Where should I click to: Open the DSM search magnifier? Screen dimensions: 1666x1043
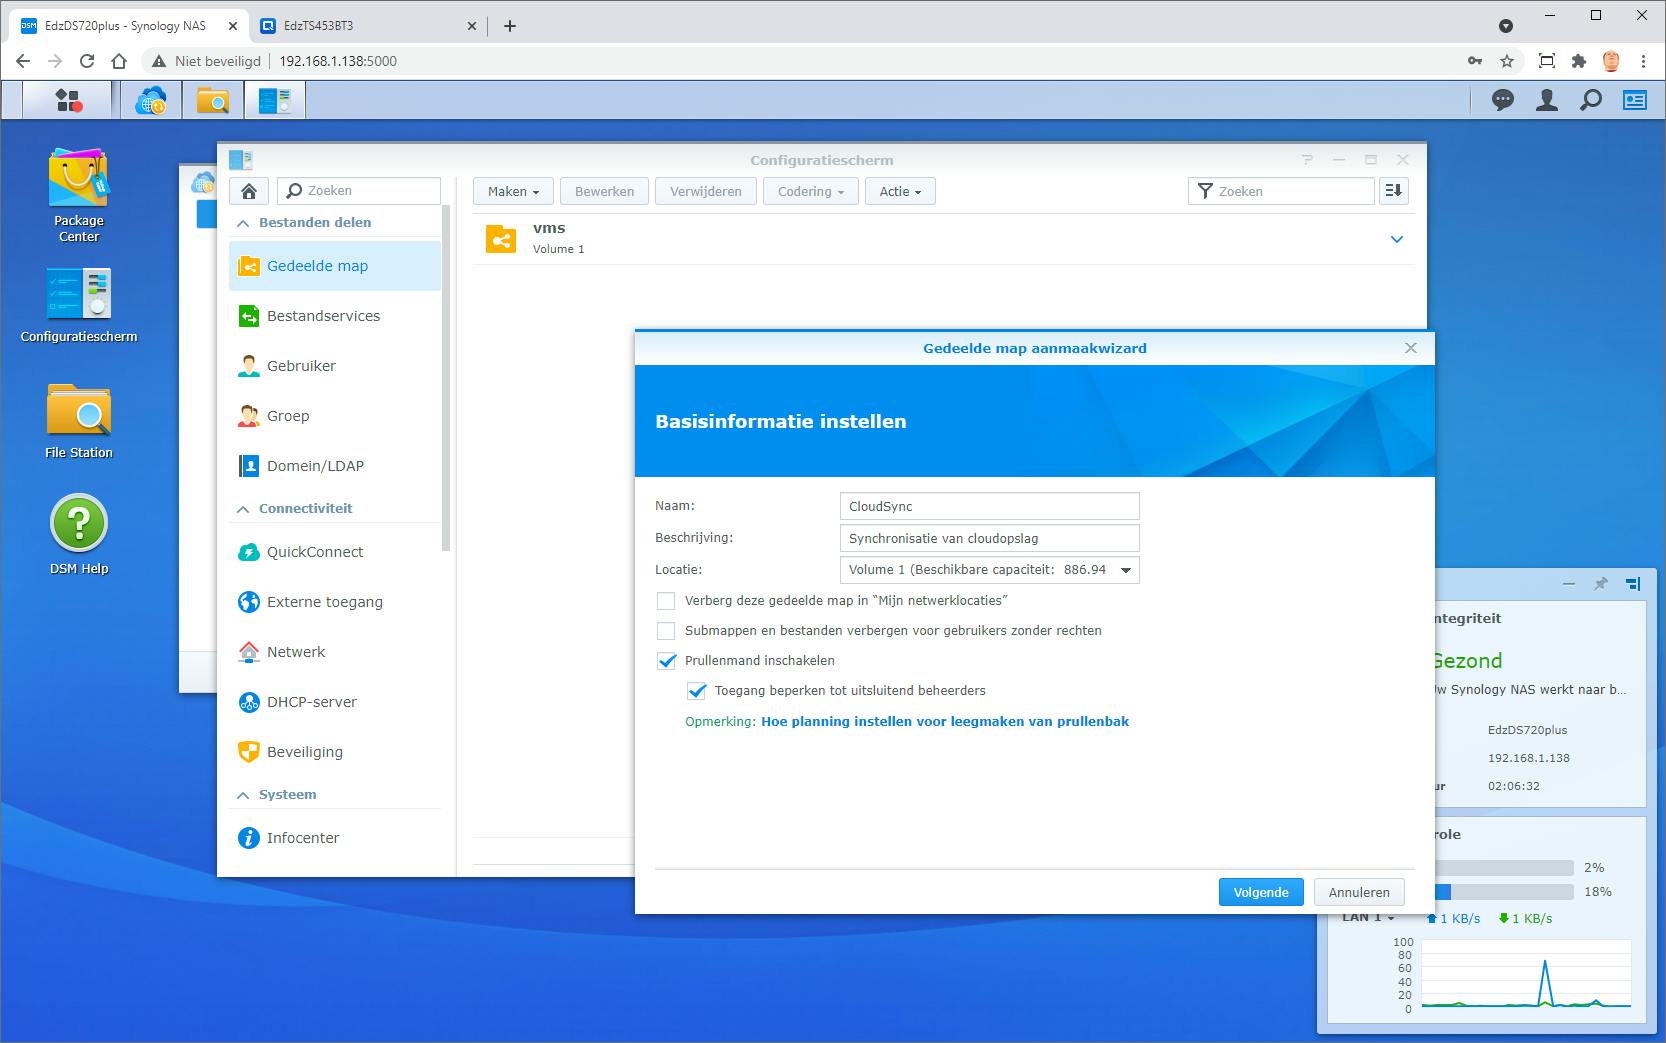(1591, 100)
